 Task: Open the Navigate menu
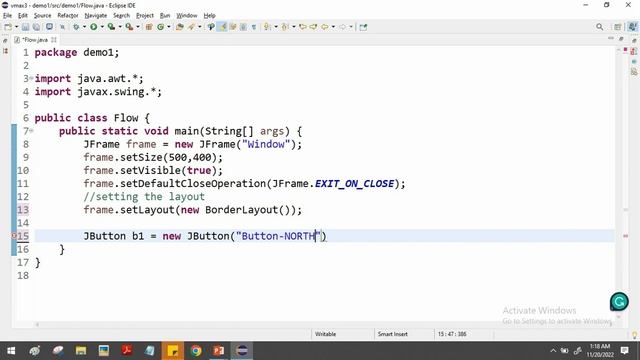click(x=96, y=16)
